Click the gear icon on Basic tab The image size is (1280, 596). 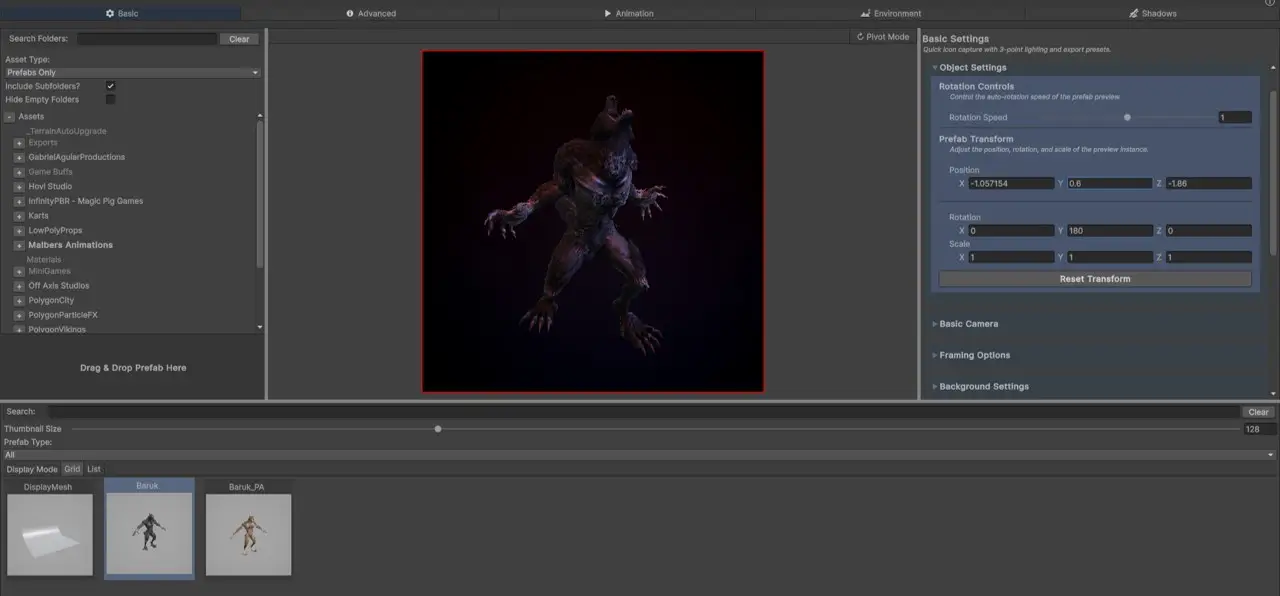110,14
